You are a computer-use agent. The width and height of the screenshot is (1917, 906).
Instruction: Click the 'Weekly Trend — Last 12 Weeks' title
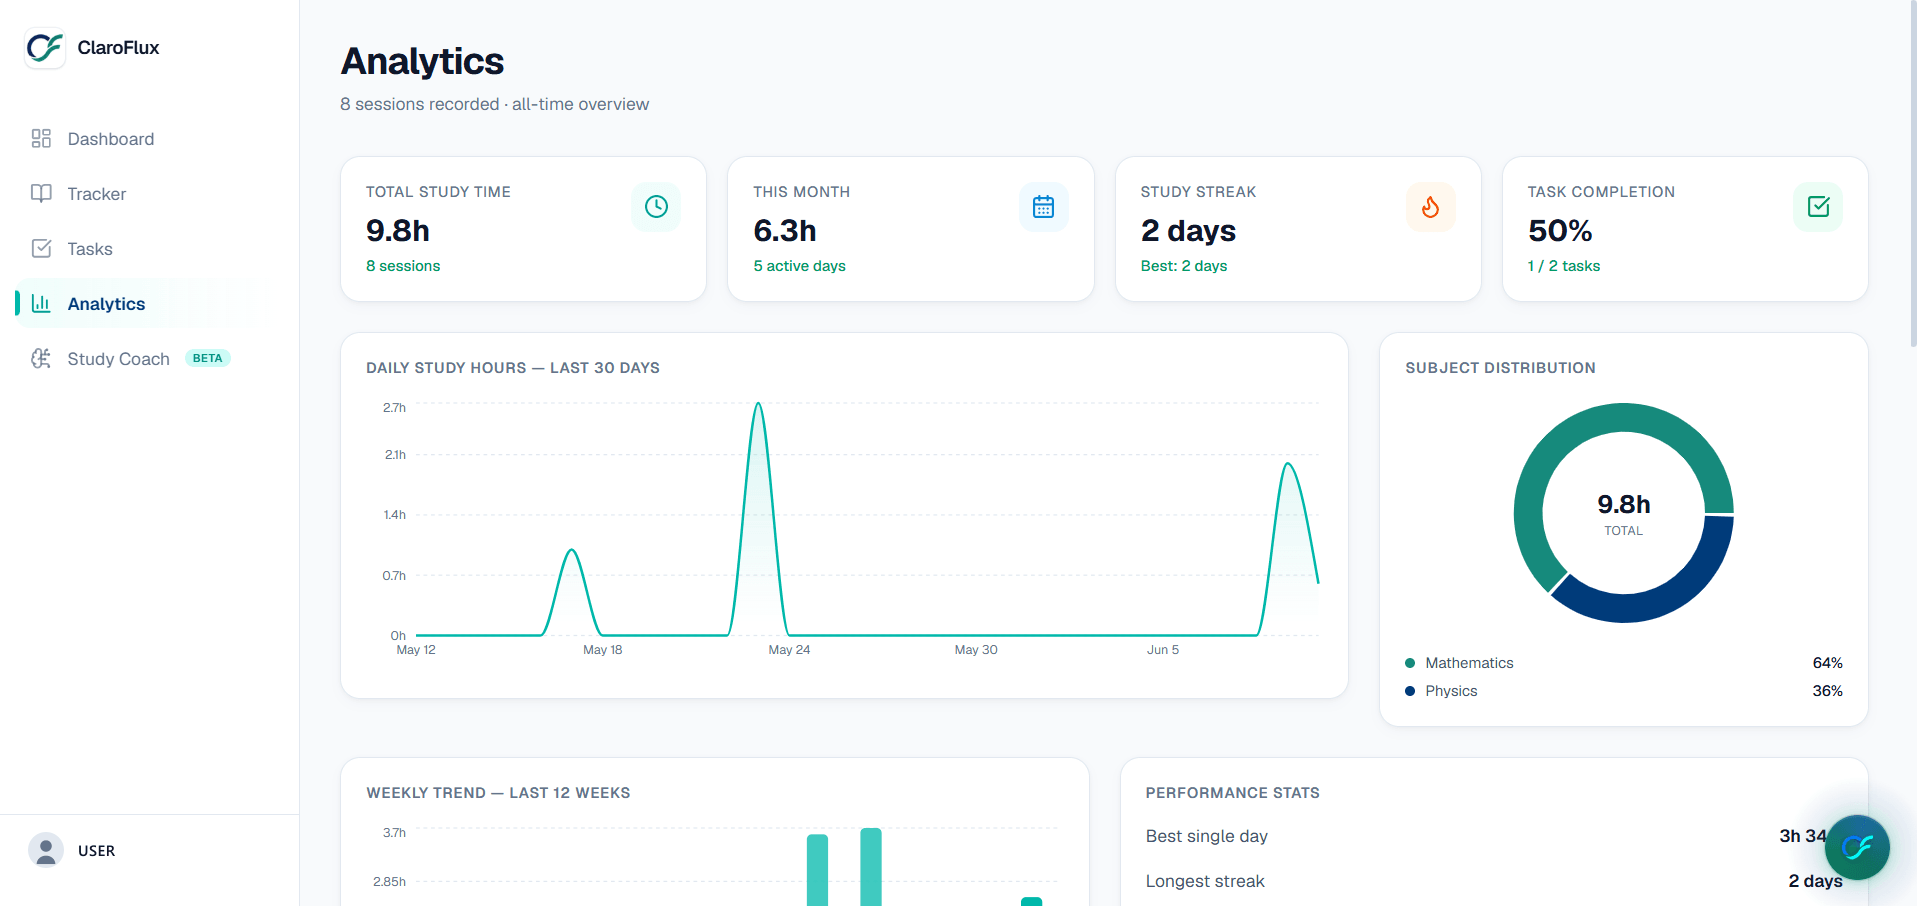tap(498, 793)
